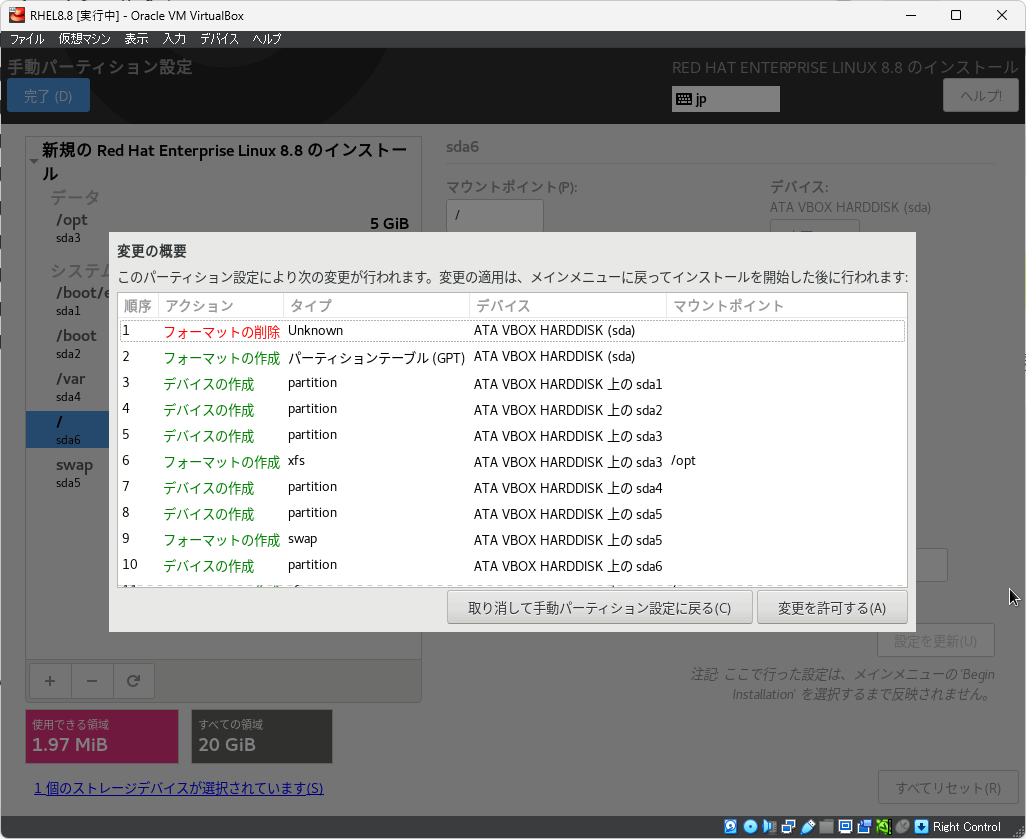Viewport: 1026px width, 839px height.
Task: Click the optical disk icon in VirtualBox status bar
Action: coord(751,827)
